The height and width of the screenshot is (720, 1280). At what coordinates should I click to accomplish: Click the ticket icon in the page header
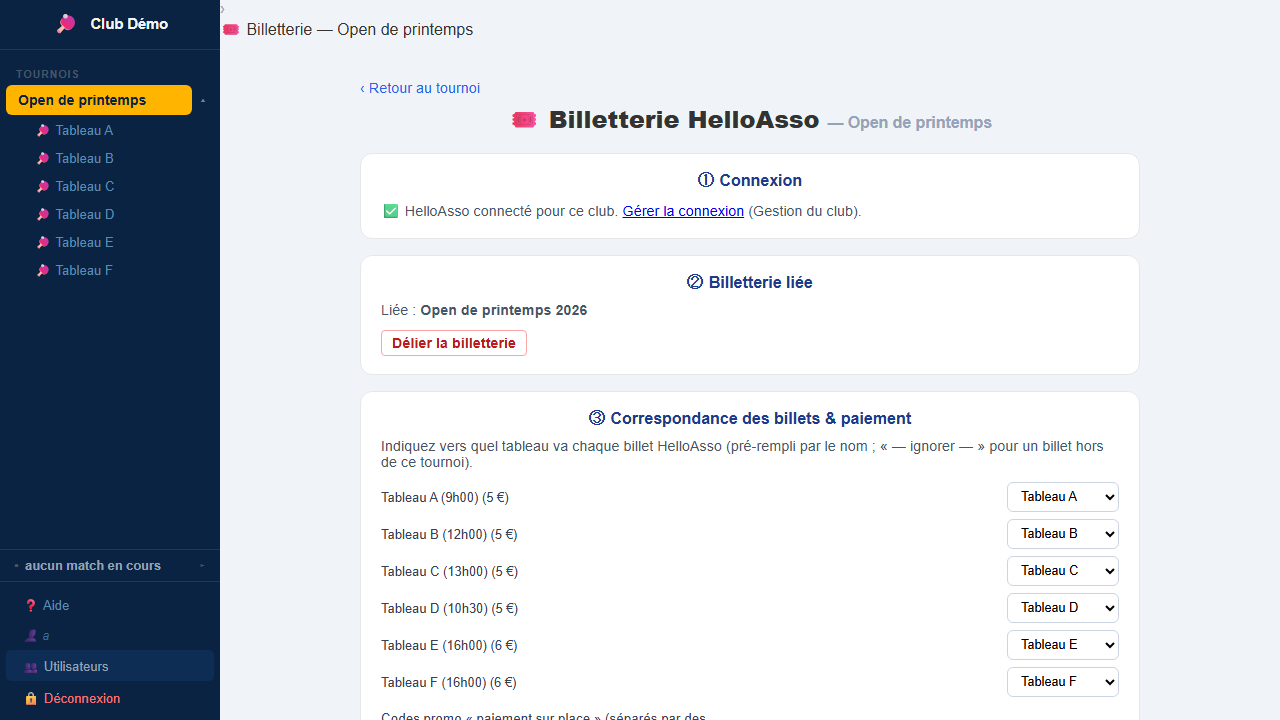tap(231, 30)
